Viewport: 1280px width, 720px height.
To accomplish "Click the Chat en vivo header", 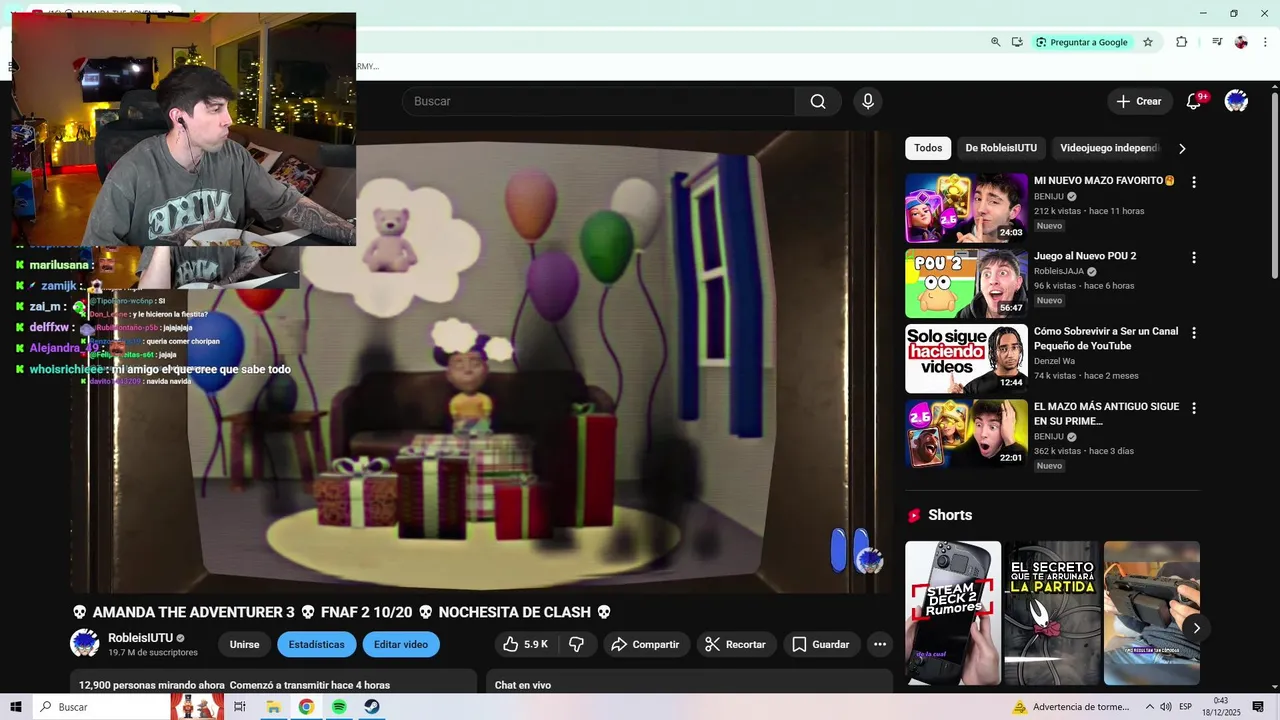I will pyautogui.click(x=523, y=685).
